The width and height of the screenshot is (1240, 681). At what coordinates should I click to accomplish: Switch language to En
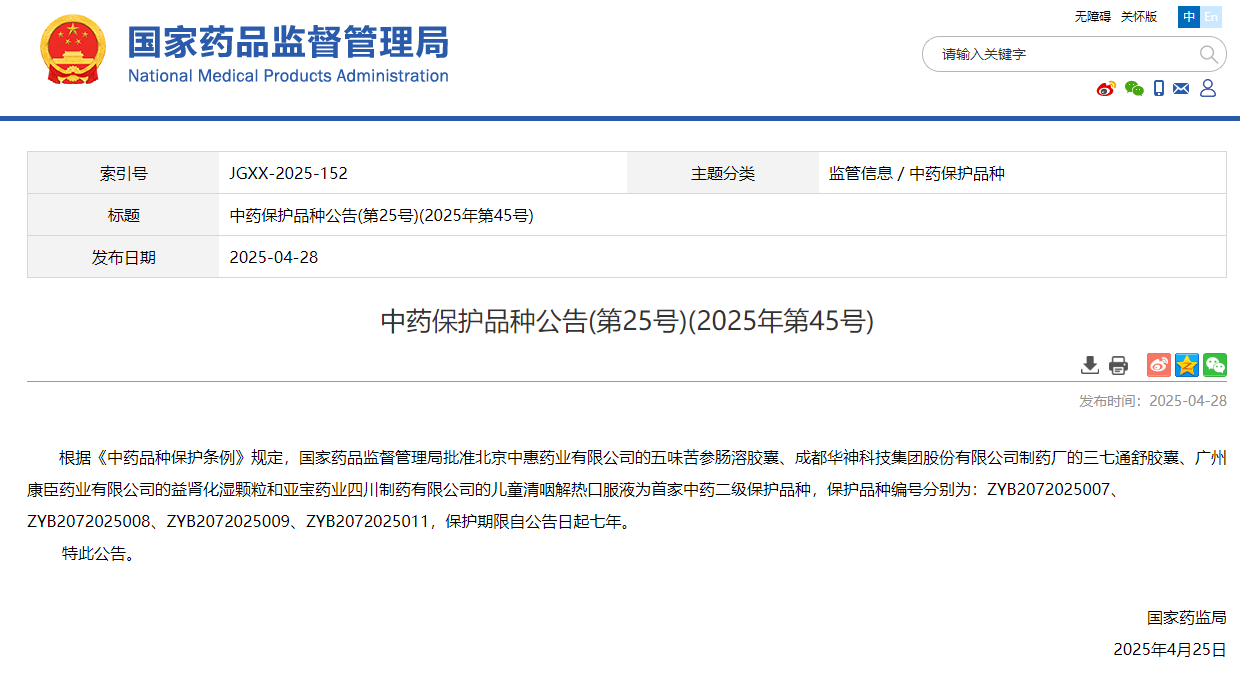pyautogui.click(x=1211, y=17)
